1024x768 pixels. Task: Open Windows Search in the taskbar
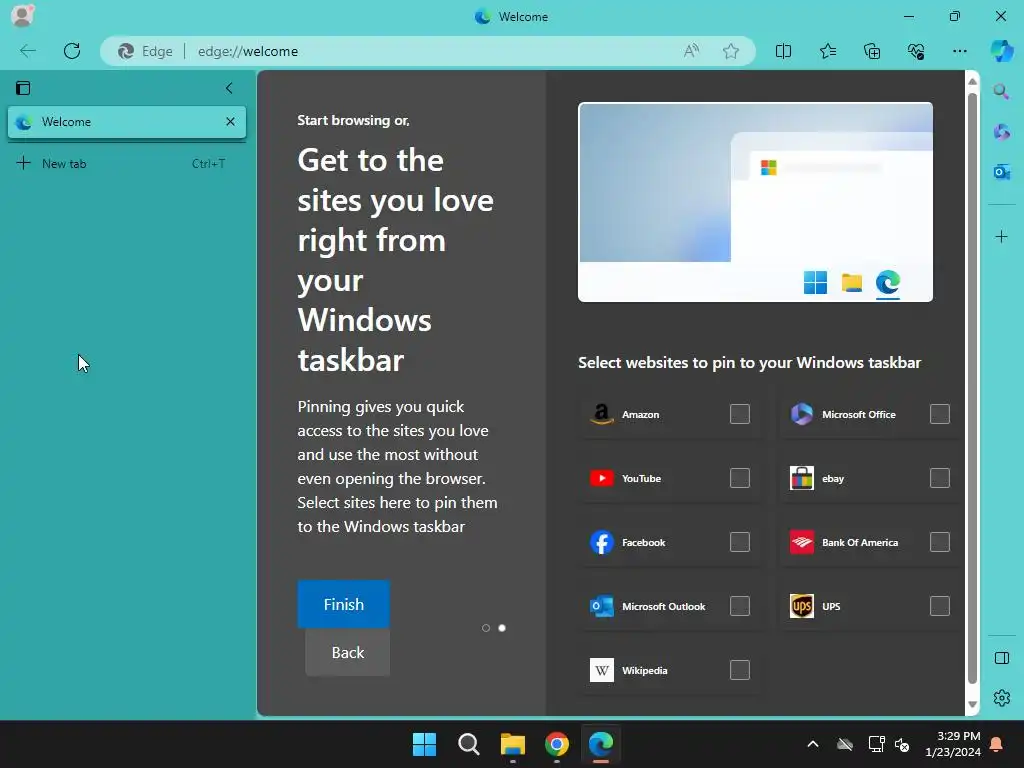point(468,744)
